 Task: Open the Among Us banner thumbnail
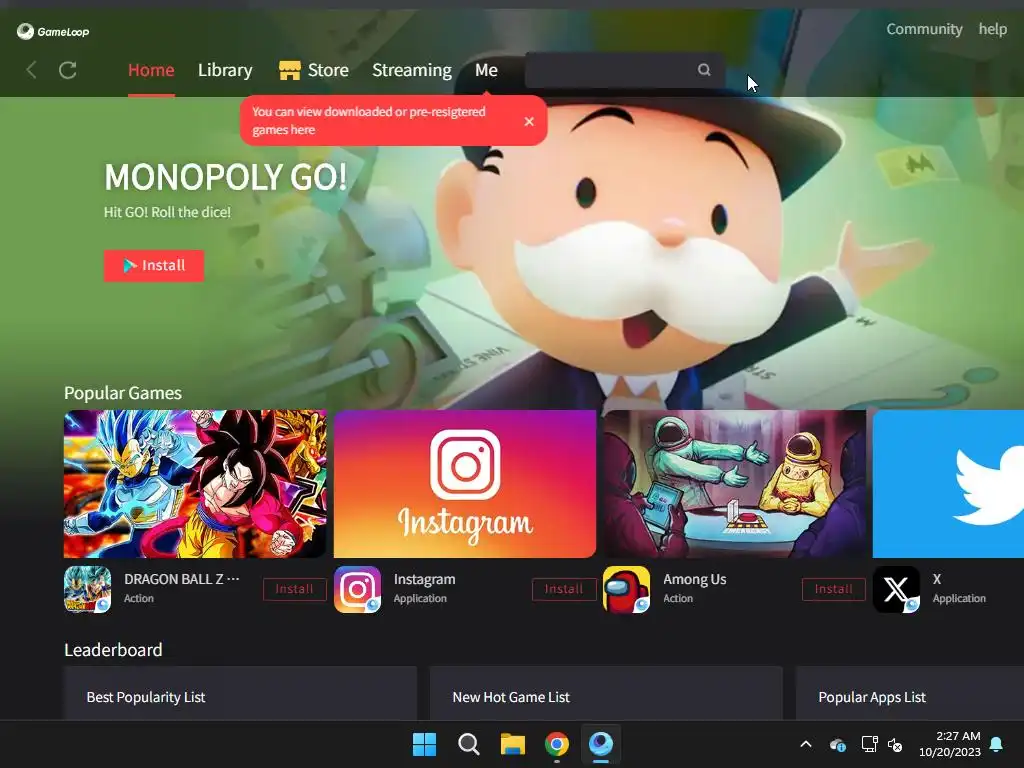pos(735,484)
